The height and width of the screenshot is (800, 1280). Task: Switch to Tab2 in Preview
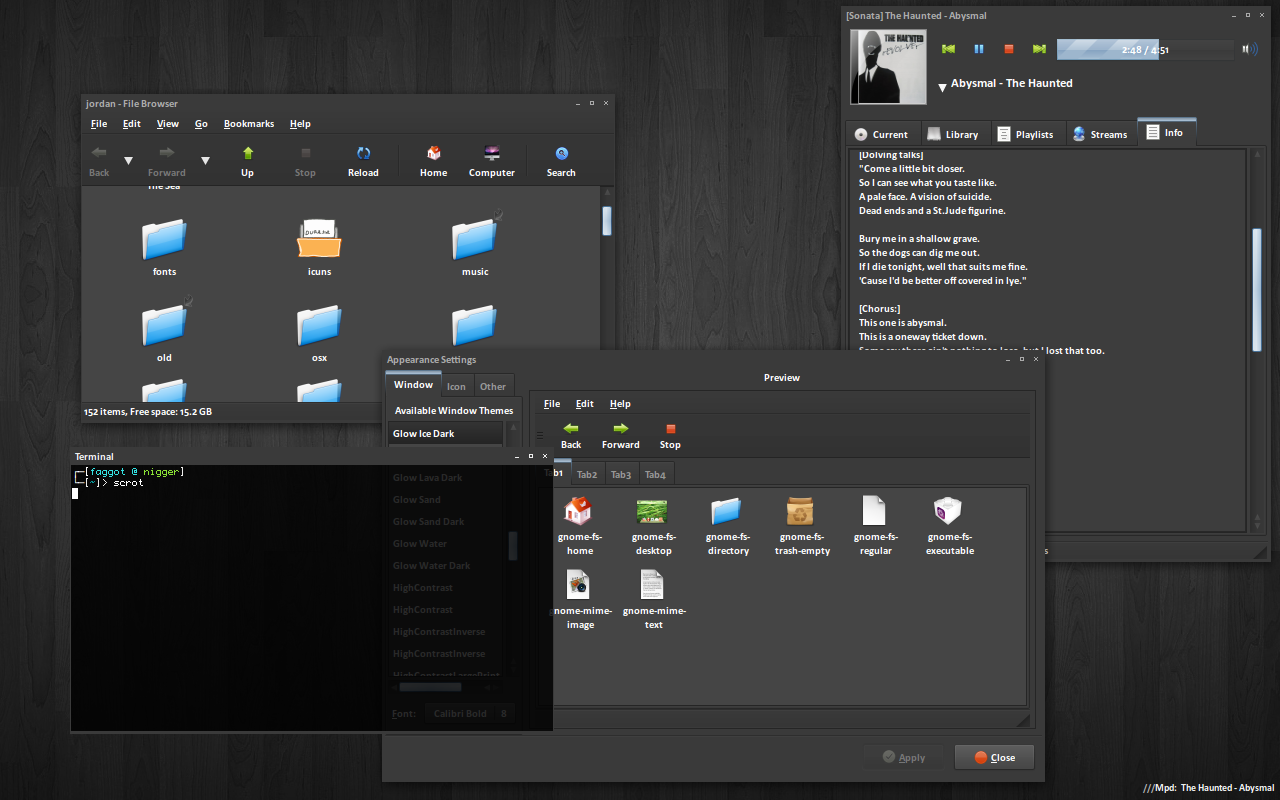[x=587, y=474]
